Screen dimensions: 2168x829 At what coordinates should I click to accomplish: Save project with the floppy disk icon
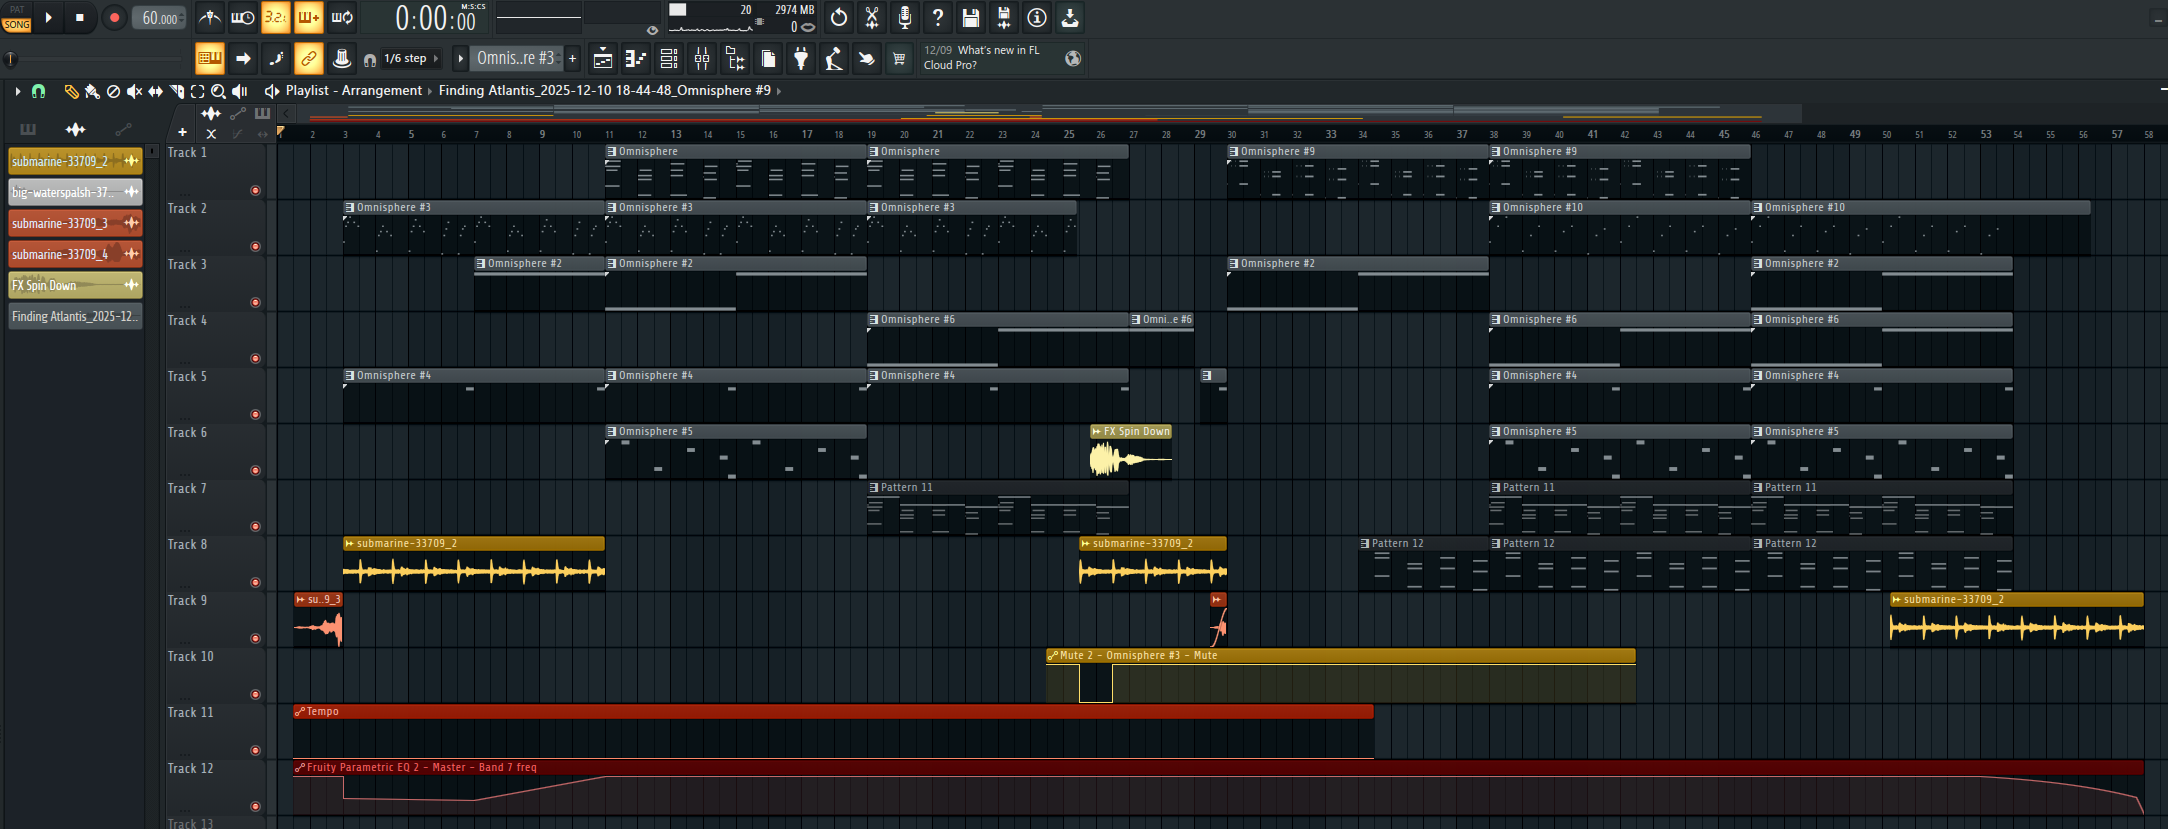971,17
